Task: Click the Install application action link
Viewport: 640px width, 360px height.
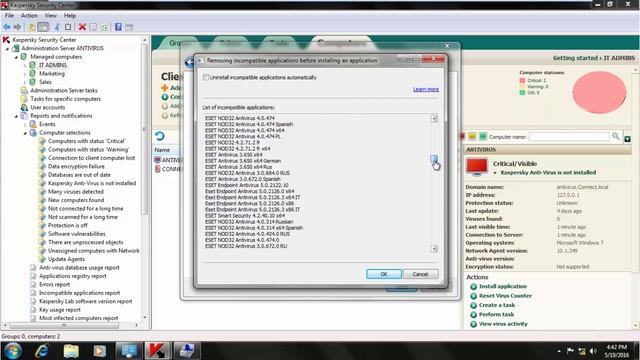Action: tap(503, 287)
